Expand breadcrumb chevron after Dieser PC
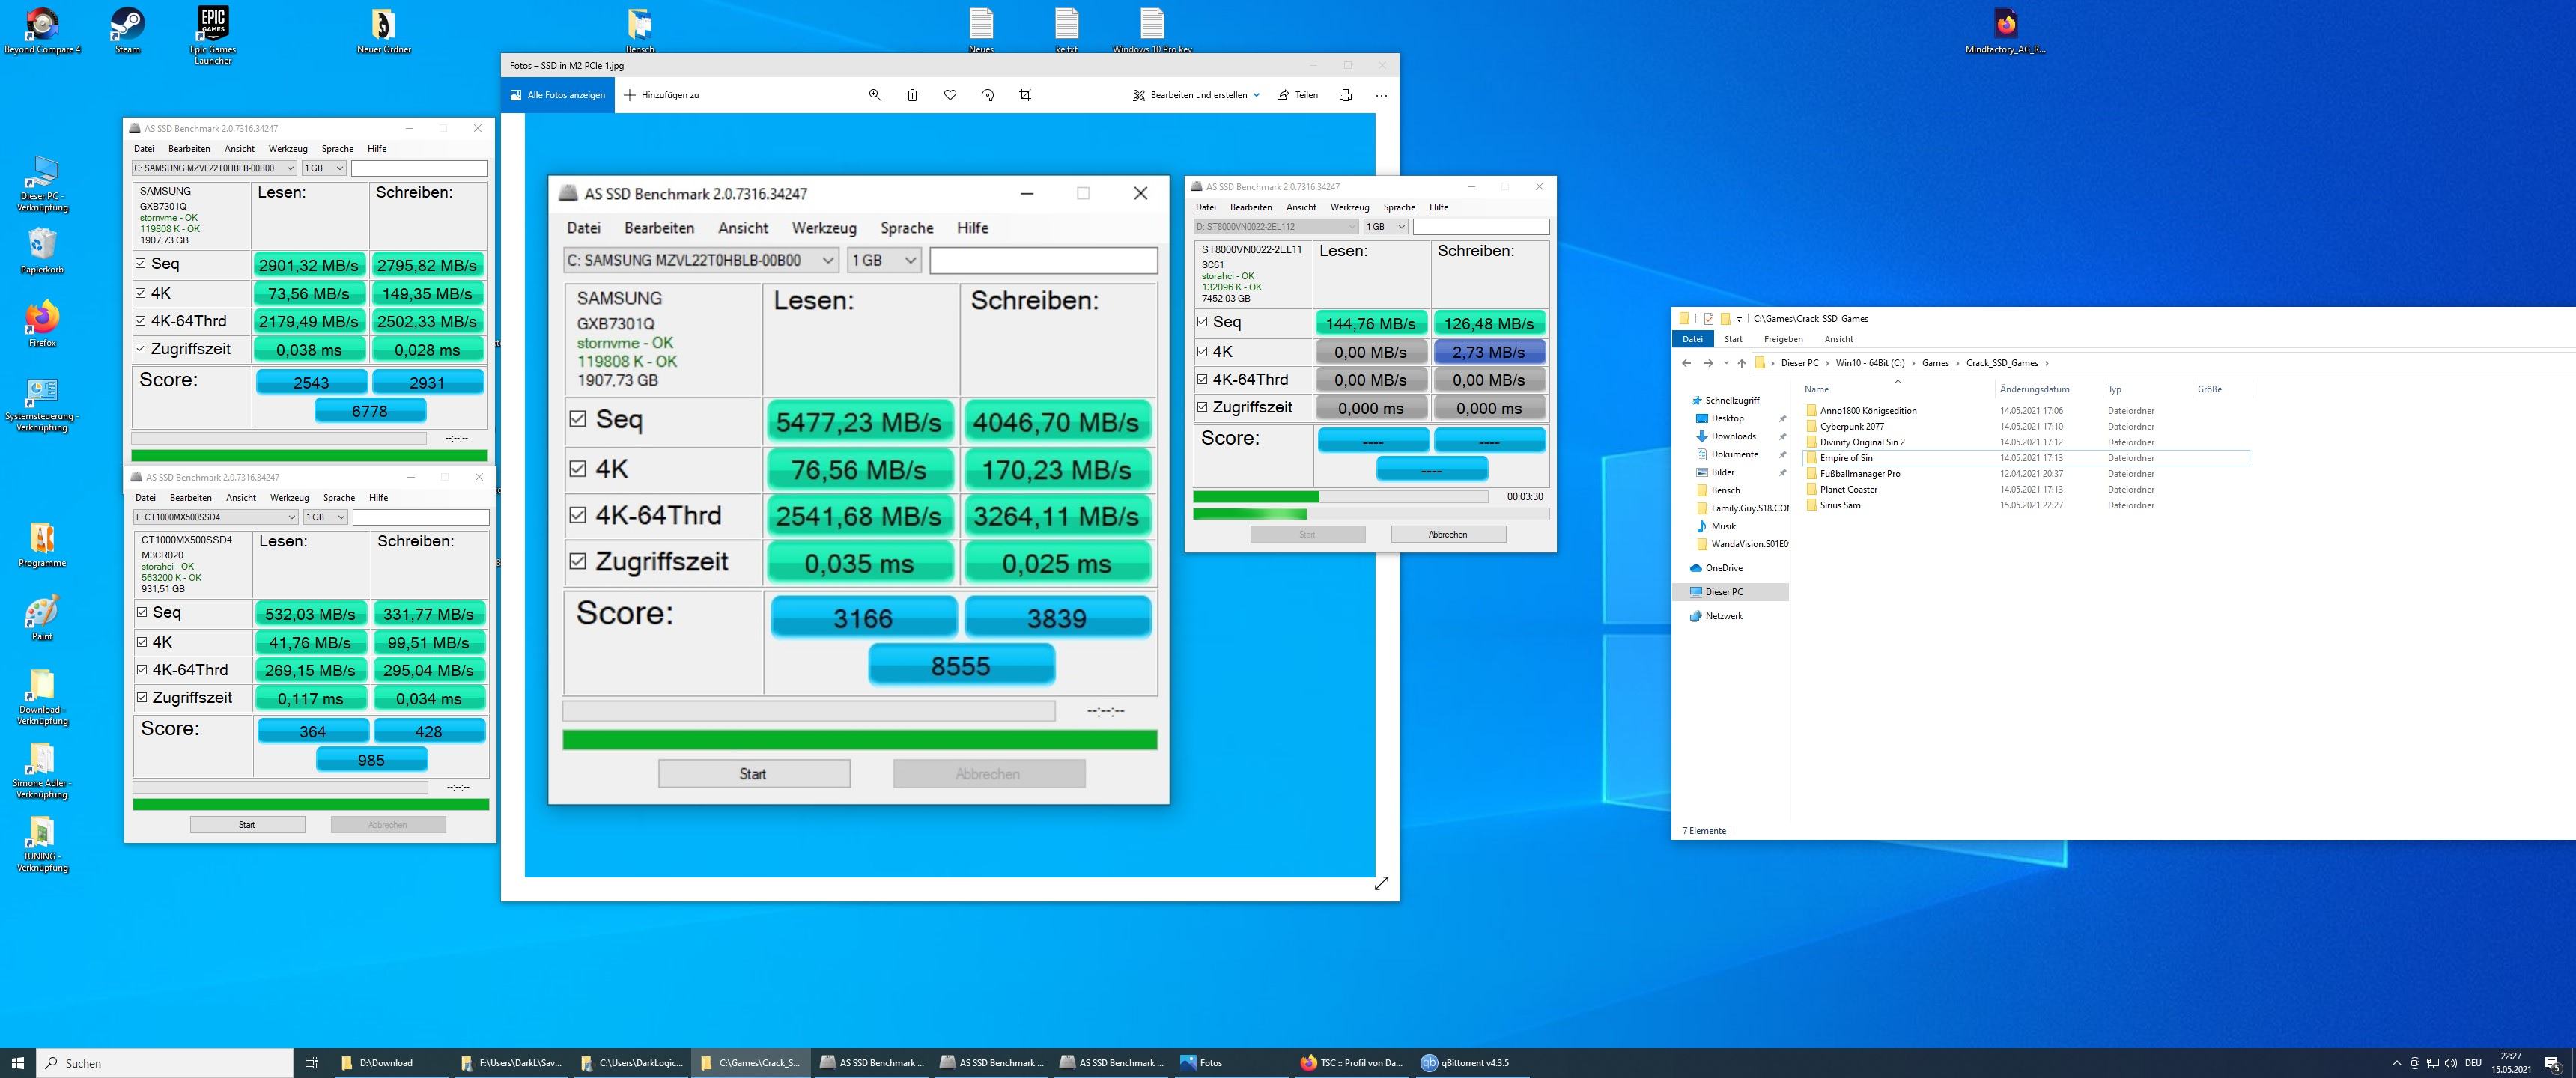This screenshot has width=2576, height=1078. 1827,363
